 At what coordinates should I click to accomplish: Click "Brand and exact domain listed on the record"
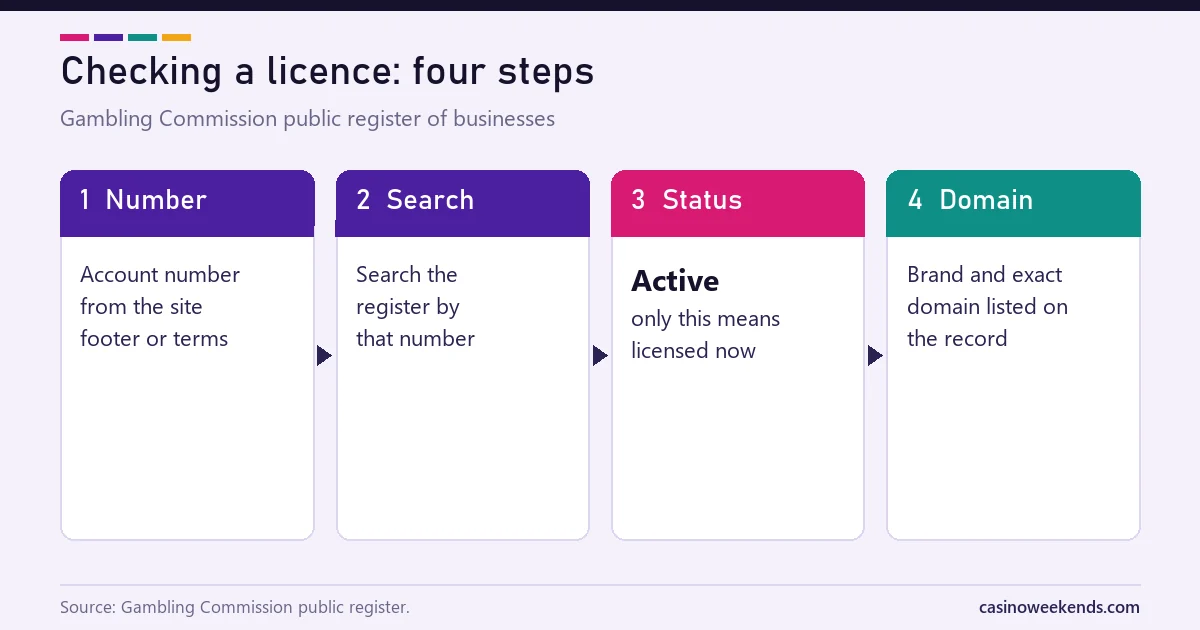(987, 307)
